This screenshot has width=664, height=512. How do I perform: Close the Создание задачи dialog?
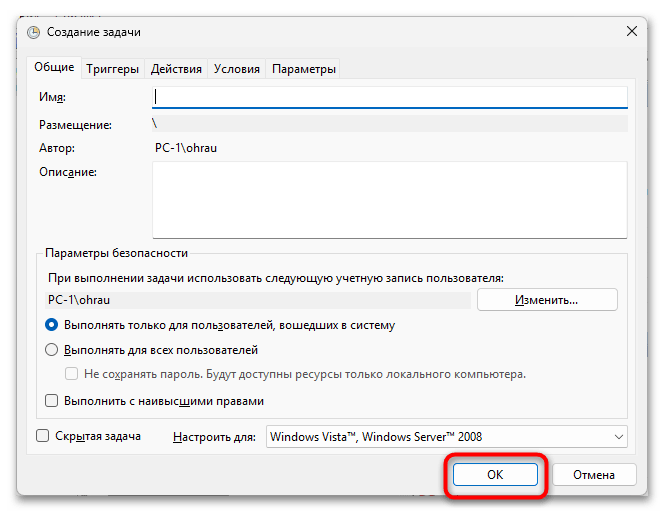coord(632,31)
